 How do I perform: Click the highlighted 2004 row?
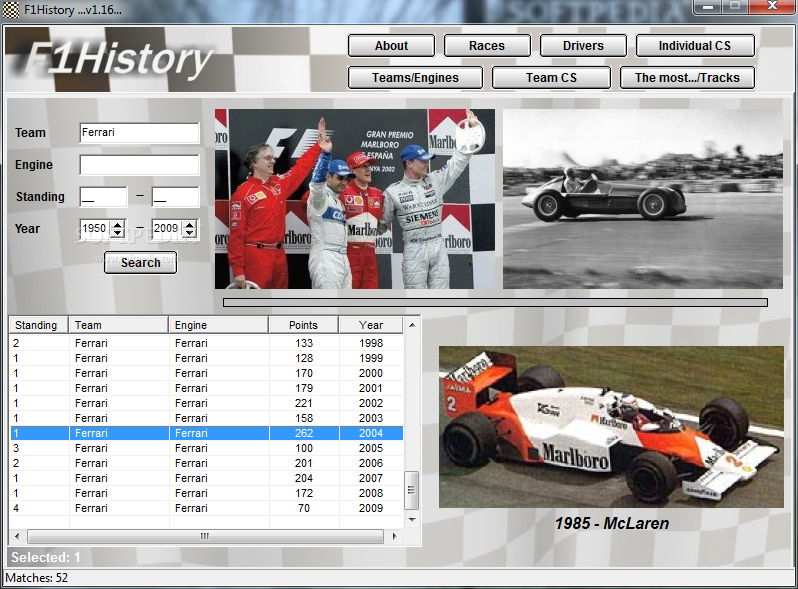click(x=207, y=433)
